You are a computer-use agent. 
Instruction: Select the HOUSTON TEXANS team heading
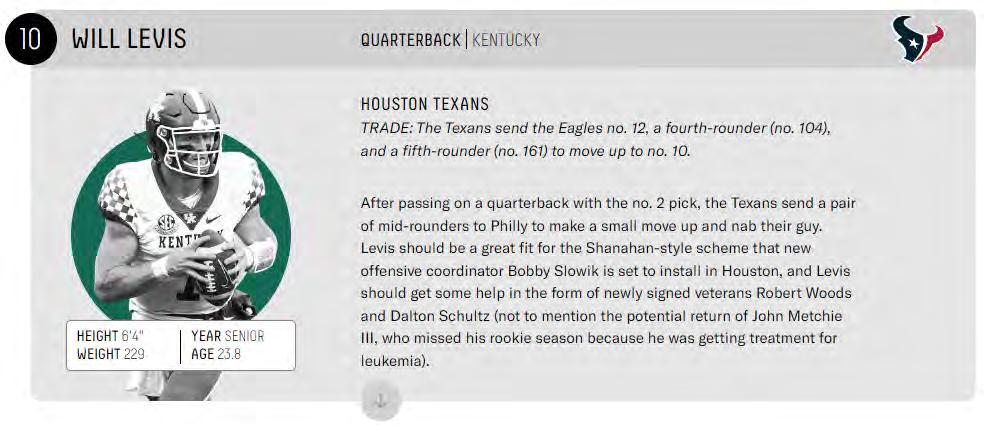pyautogui.click(x=425, y=104)
